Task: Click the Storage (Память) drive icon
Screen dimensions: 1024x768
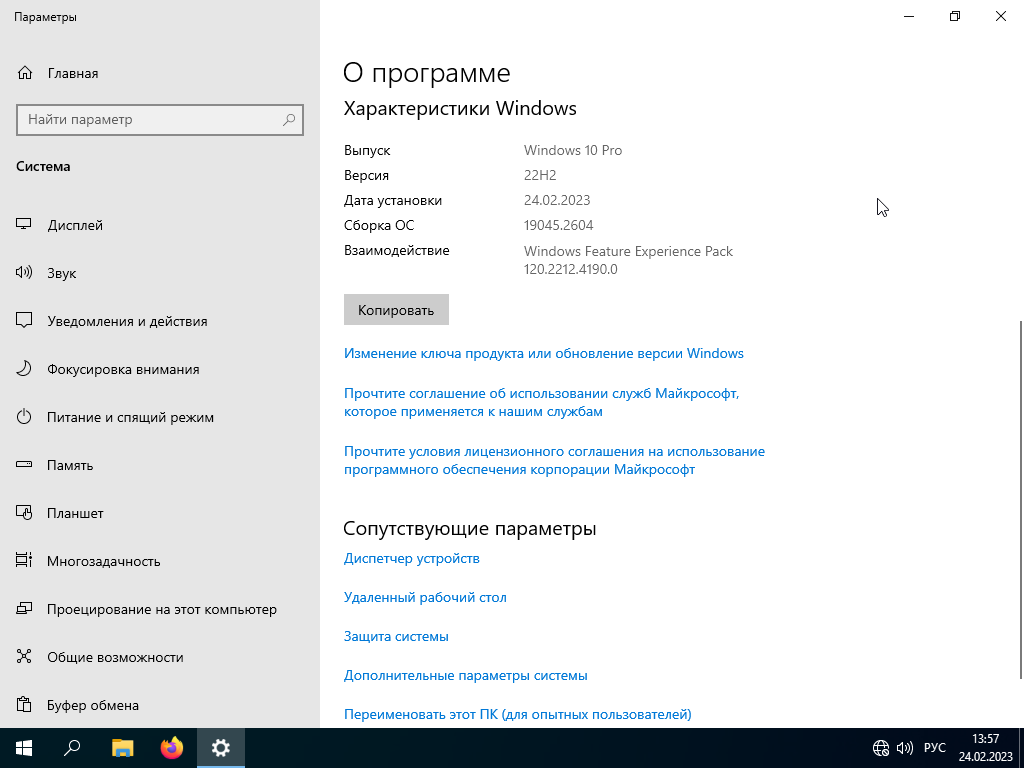Action: pos(24,464)
